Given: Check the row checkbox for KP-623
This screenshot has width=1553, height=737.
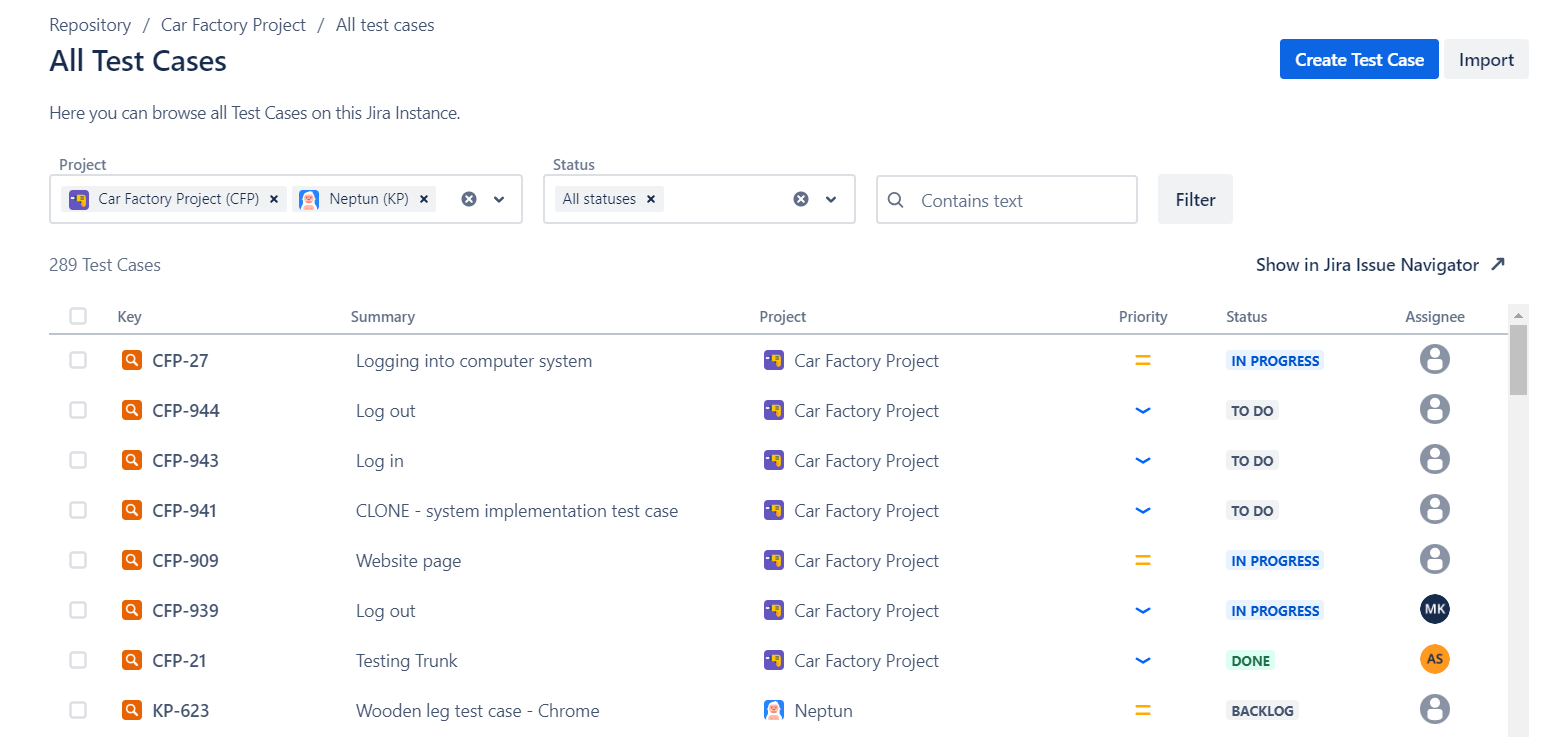Looking at the screenshot, I should pyautogui.click(x=78, y=710).
